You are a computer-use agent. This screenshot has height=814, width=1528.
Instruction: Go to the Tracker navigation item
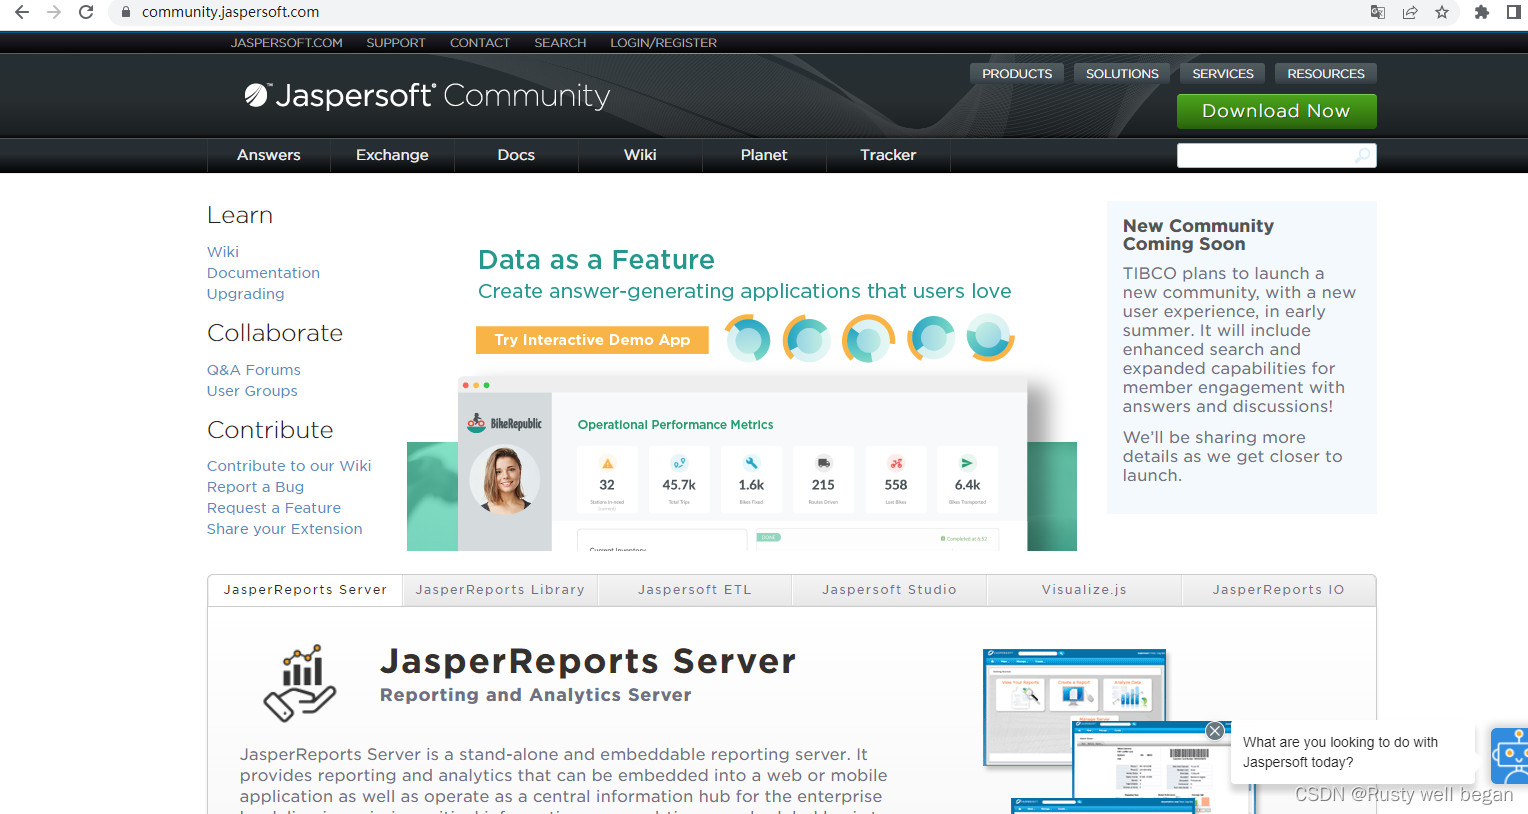(x=888, y=155)
